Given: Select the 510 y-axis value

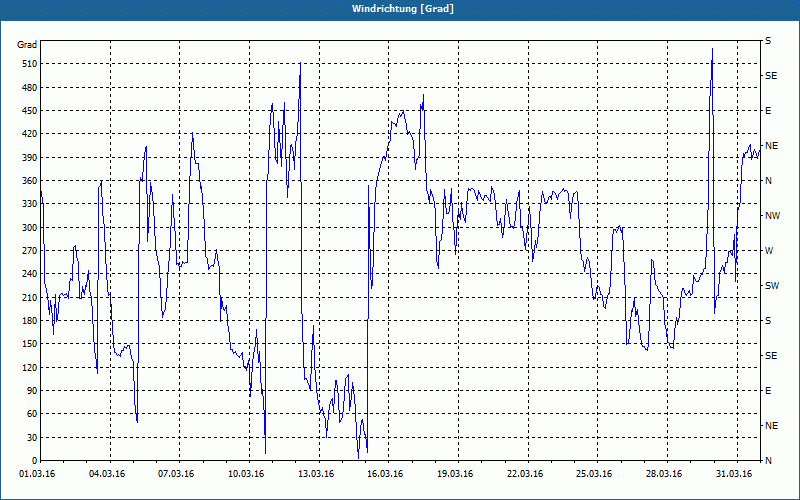Looking at the screenshot, I should click(x=30, y=64).
